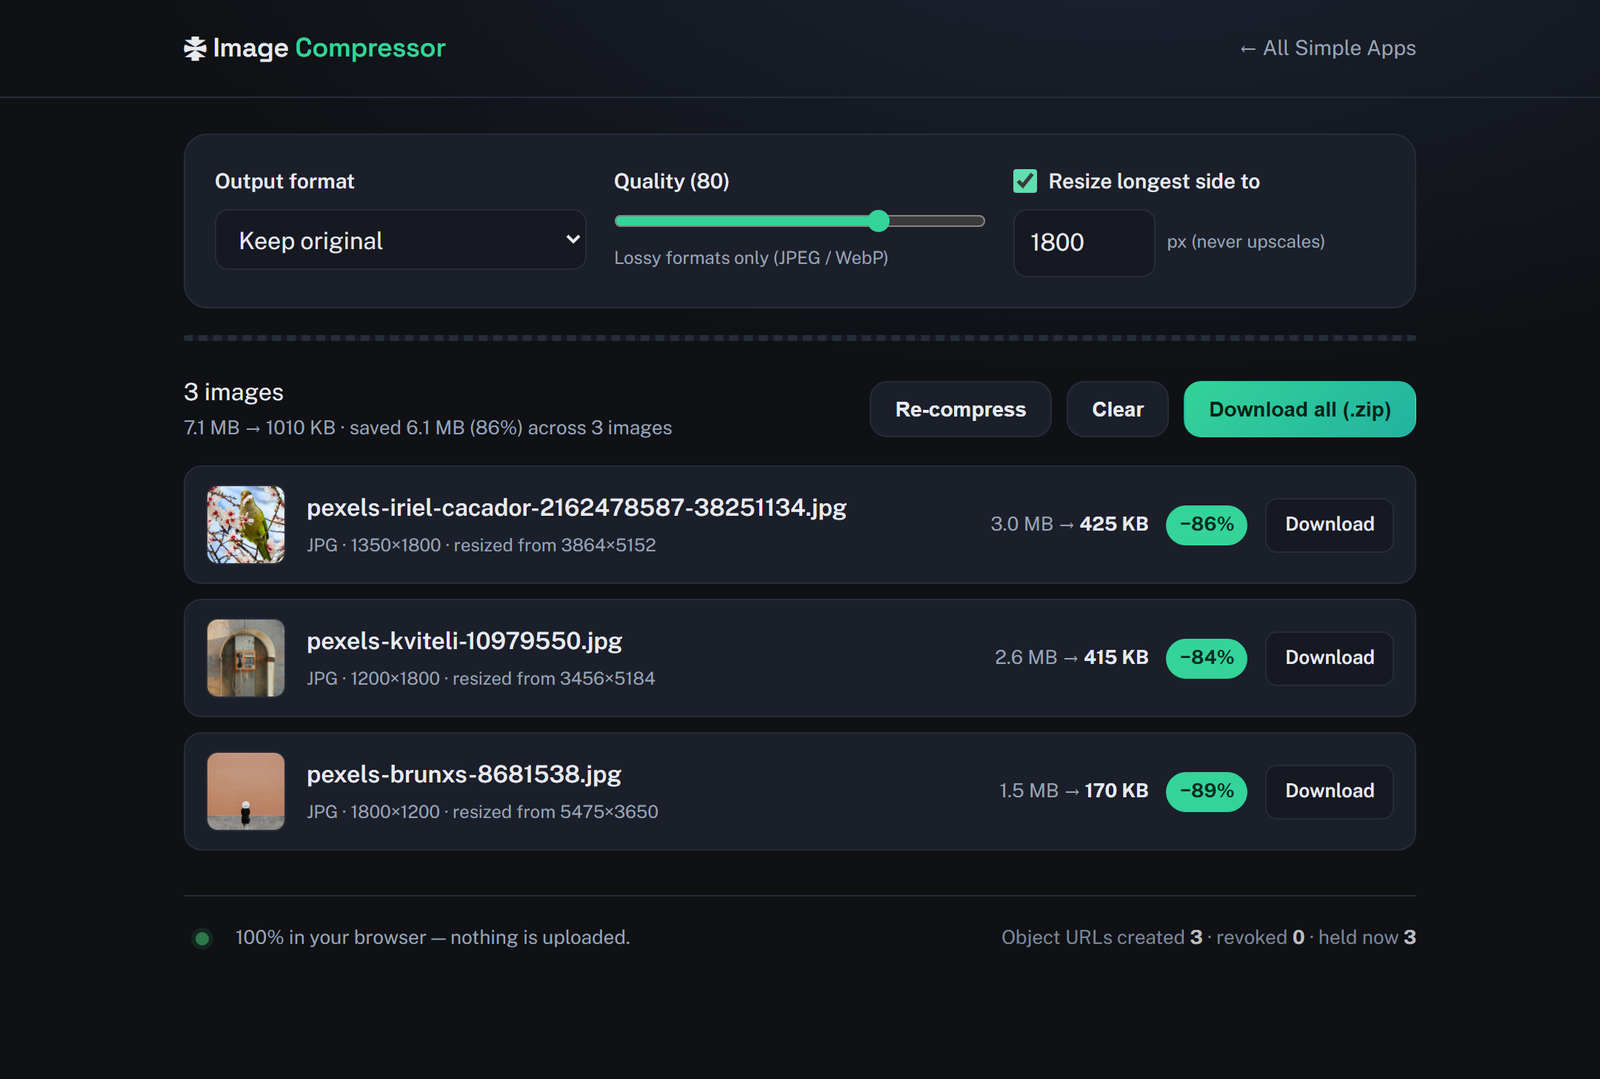
Task: Click the Output format label
Action: click(284, 181)
